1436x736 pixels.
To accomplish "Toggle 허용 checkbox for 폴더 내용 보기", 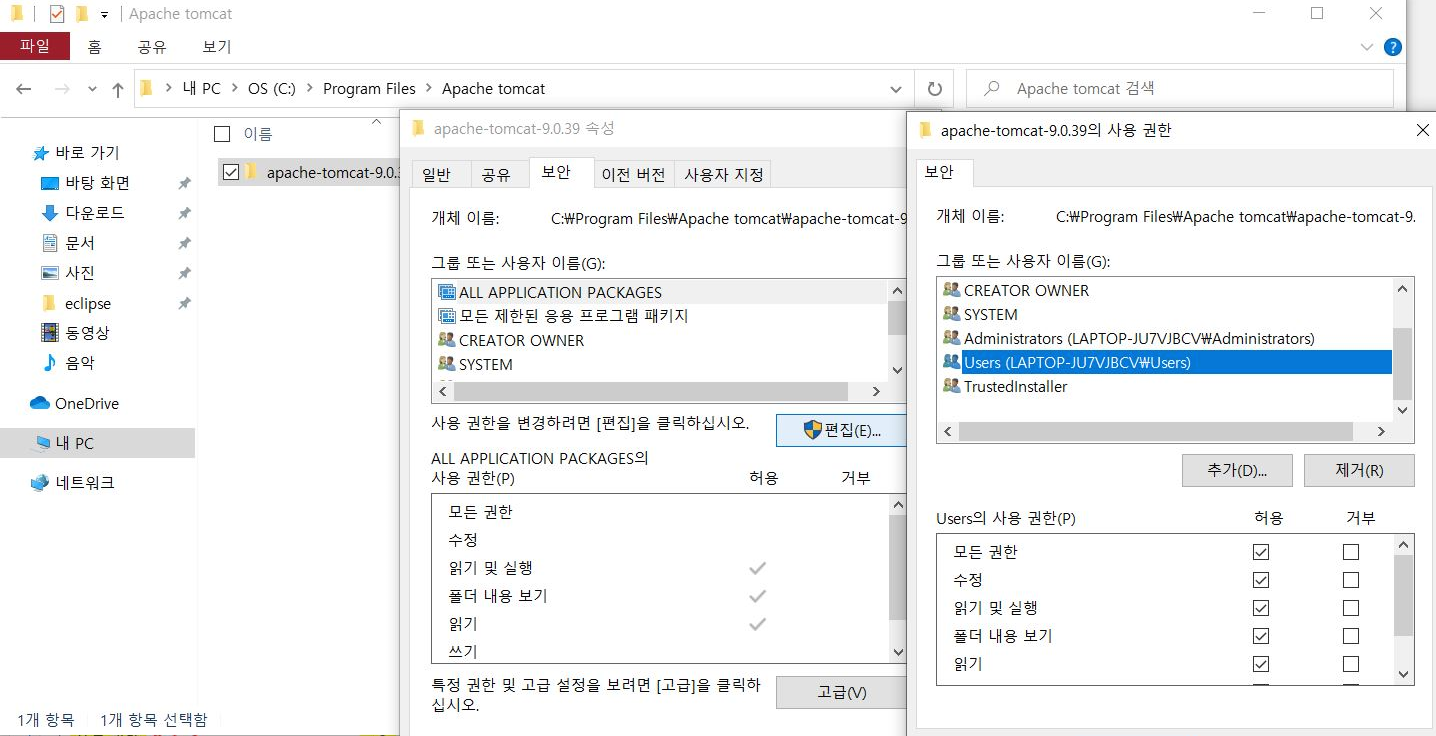I will (x=1260, y=636).
